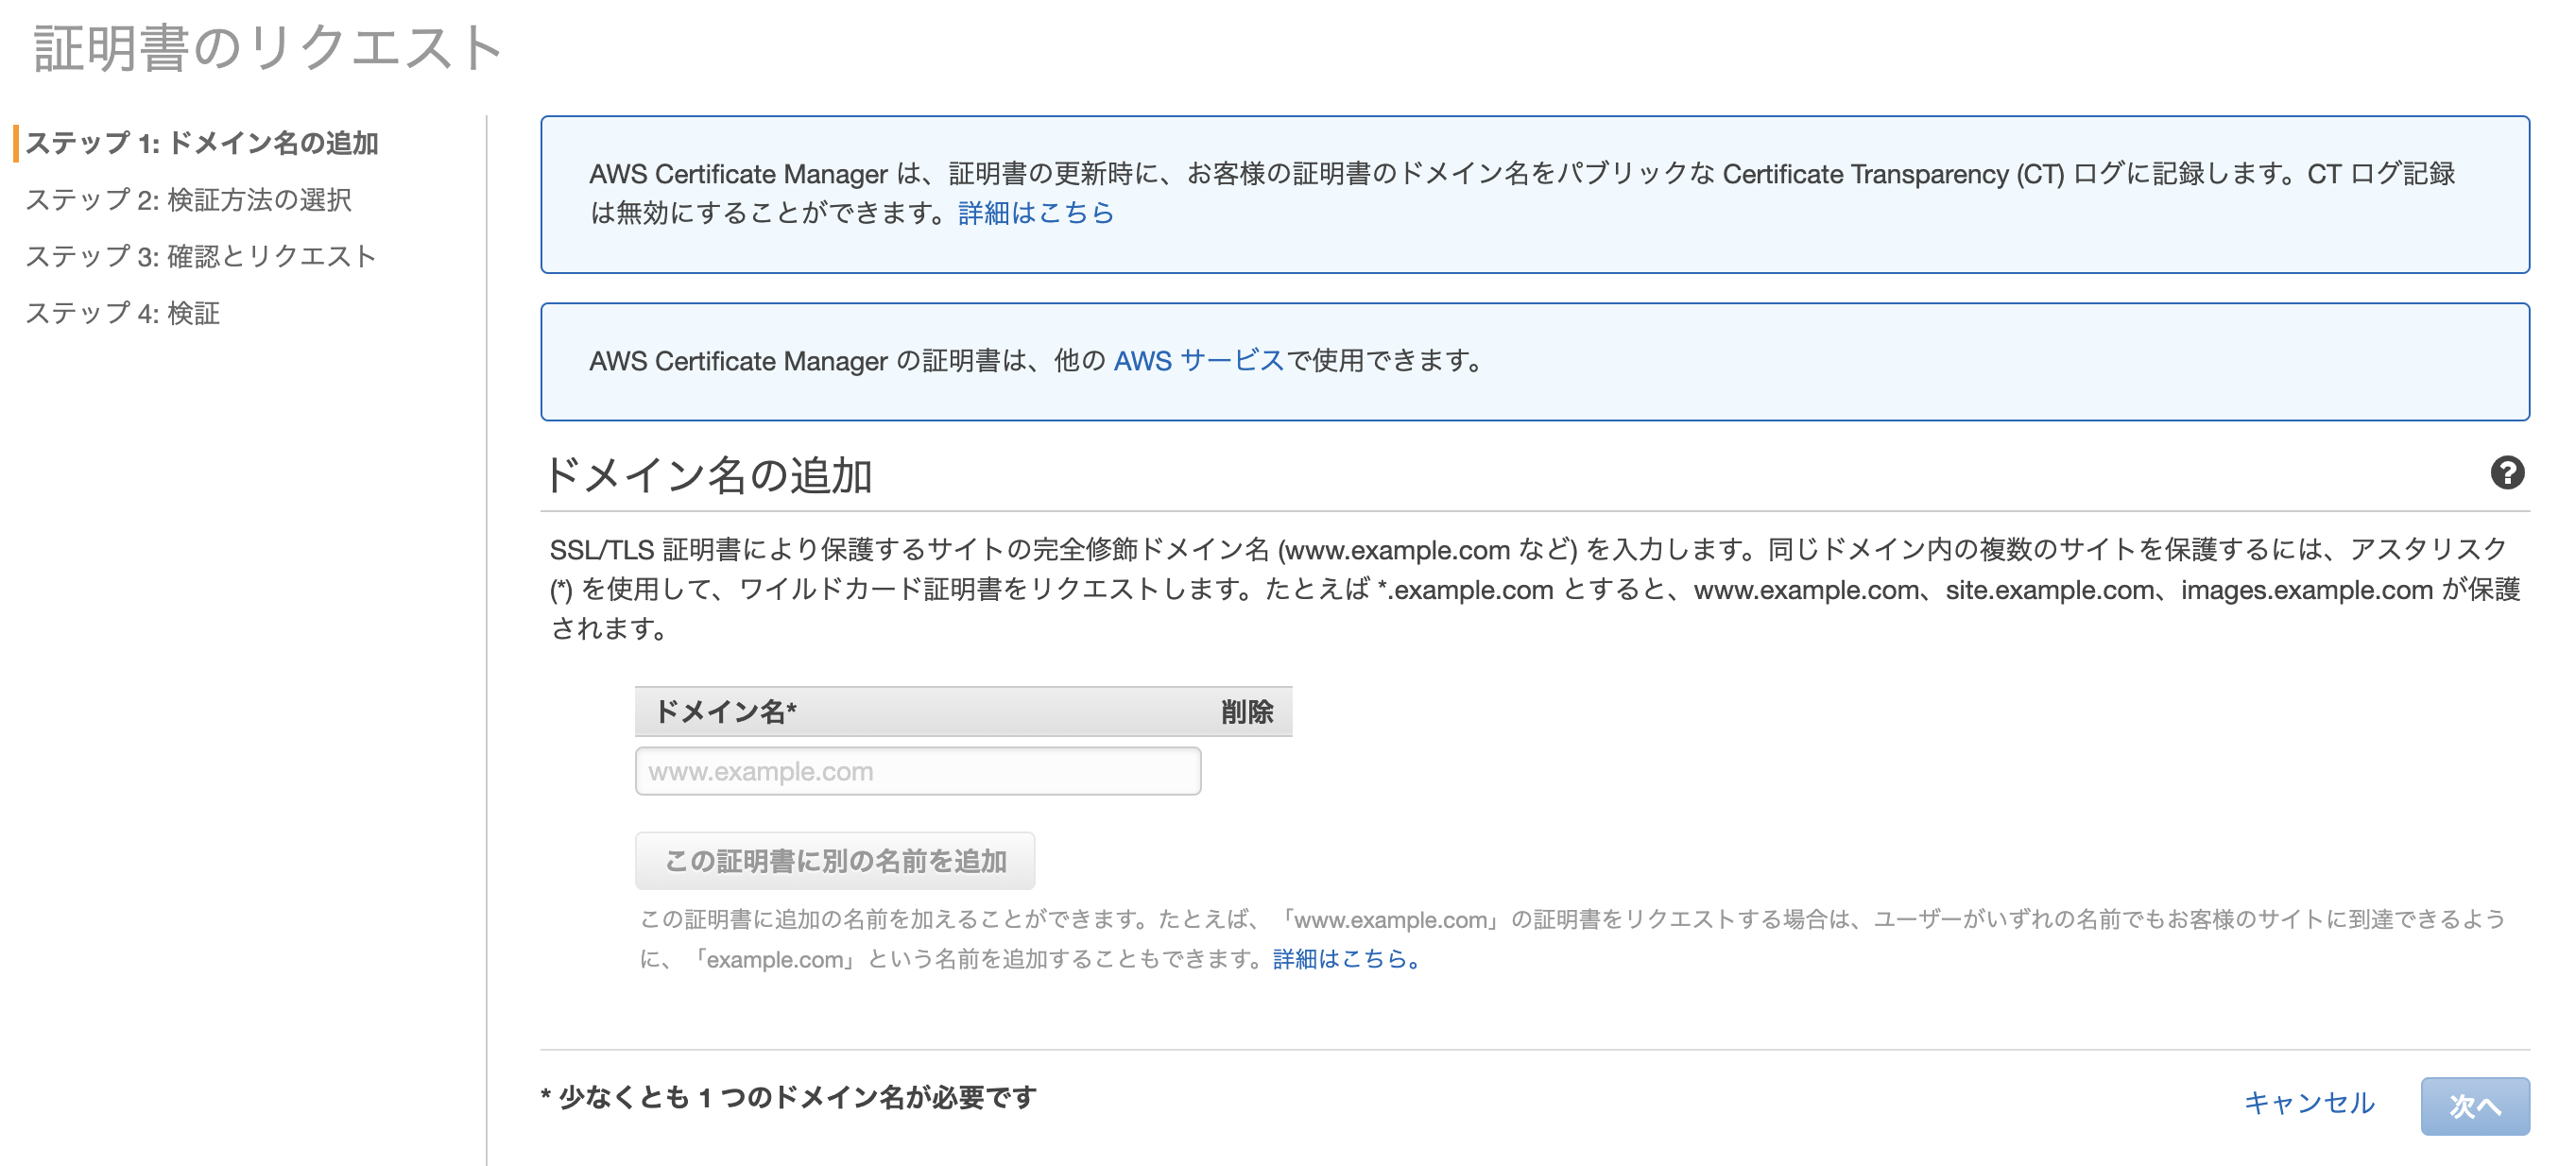
Task: Open 詳細はこちら link in CT log notice
Action: 1035,213
